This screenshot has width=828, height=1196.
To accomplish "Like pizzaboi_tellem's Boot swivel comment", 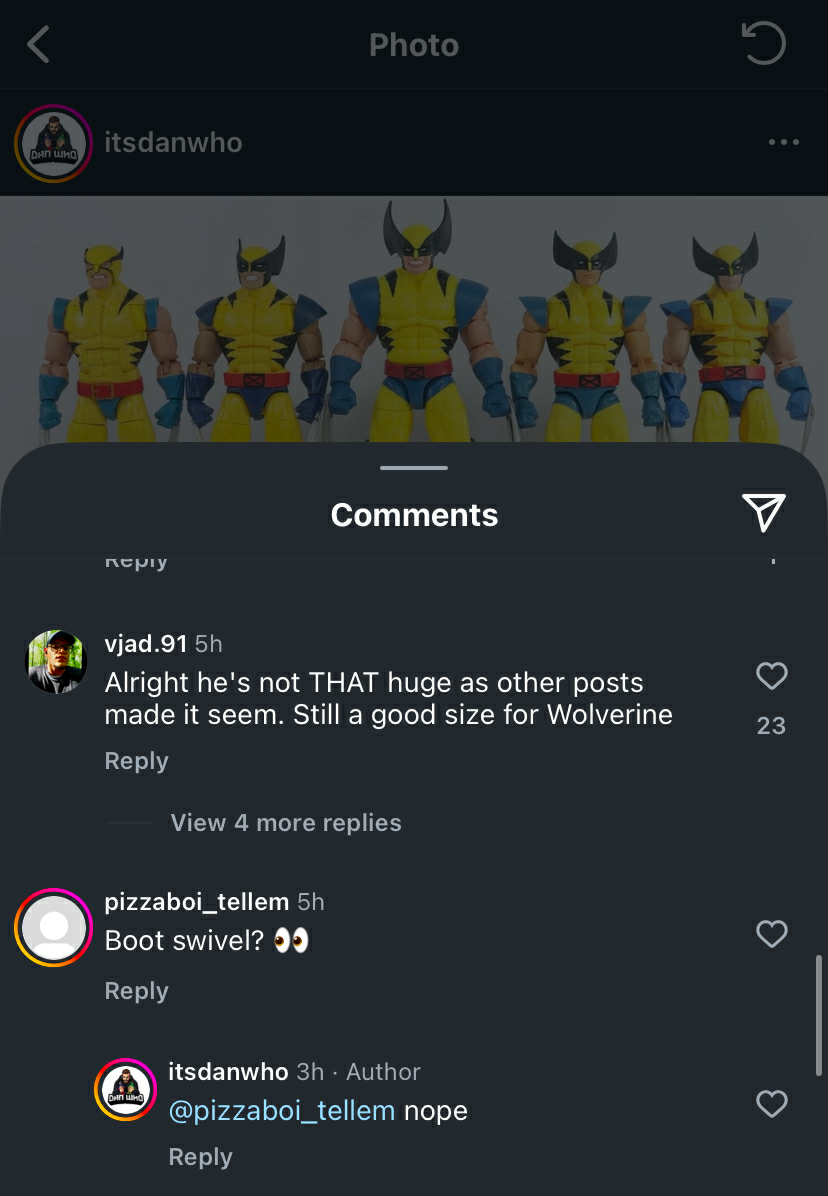I will (771, 934).
